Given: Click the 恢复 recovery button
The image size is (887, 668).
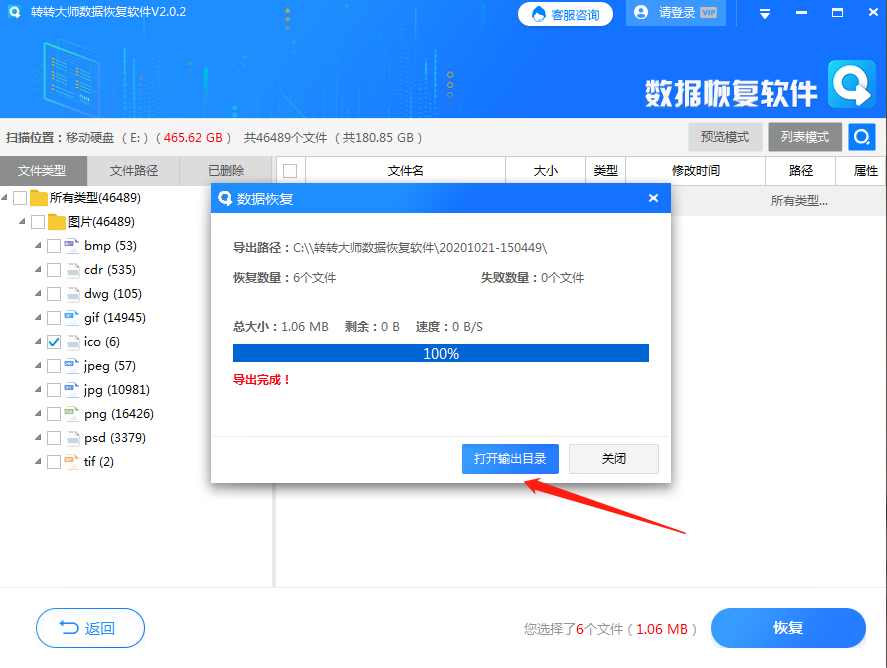Looking at the screenshot, I should pos(787,628).
